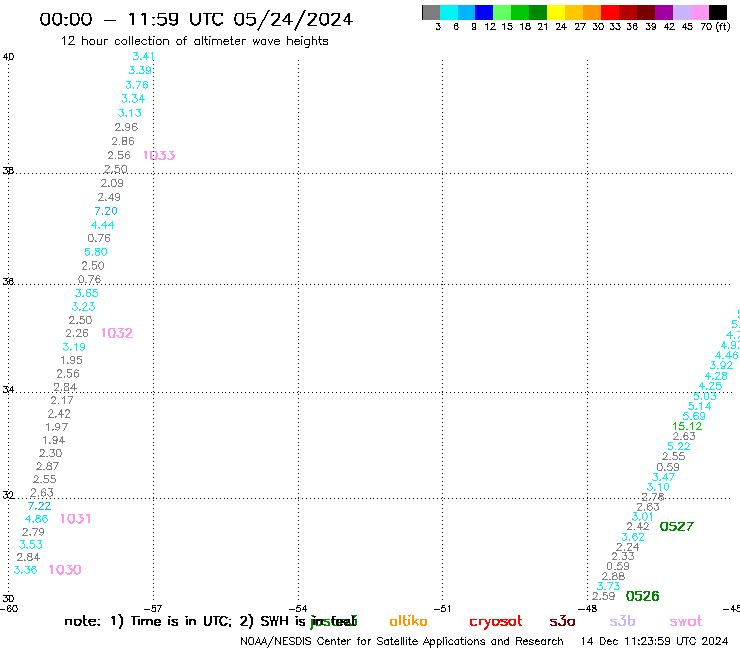This screenshot has width=740, height=650.
Task: Click the wave height value '3.13'
Action: tap(130, 113)
